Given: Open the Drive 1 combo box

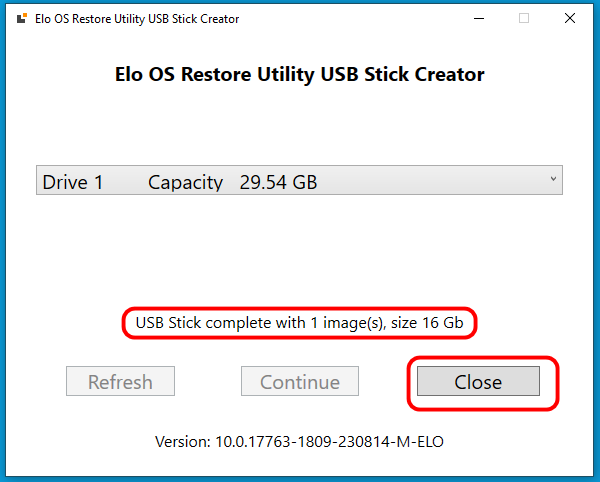Looking at the screenshot, I should tap(299, 180).
